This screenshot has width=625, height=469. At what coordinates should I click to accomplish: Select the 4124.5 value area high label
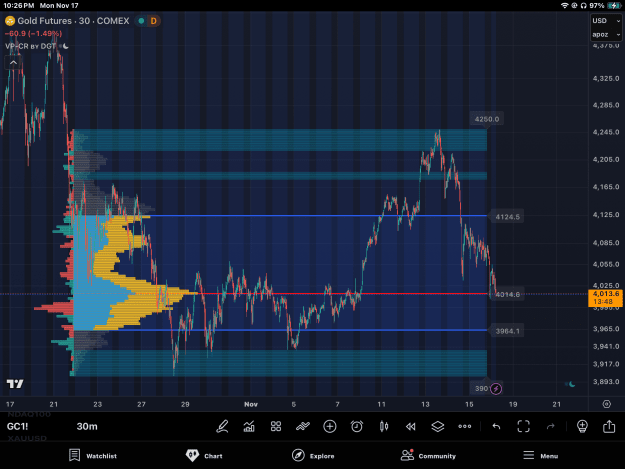point(507,217)
